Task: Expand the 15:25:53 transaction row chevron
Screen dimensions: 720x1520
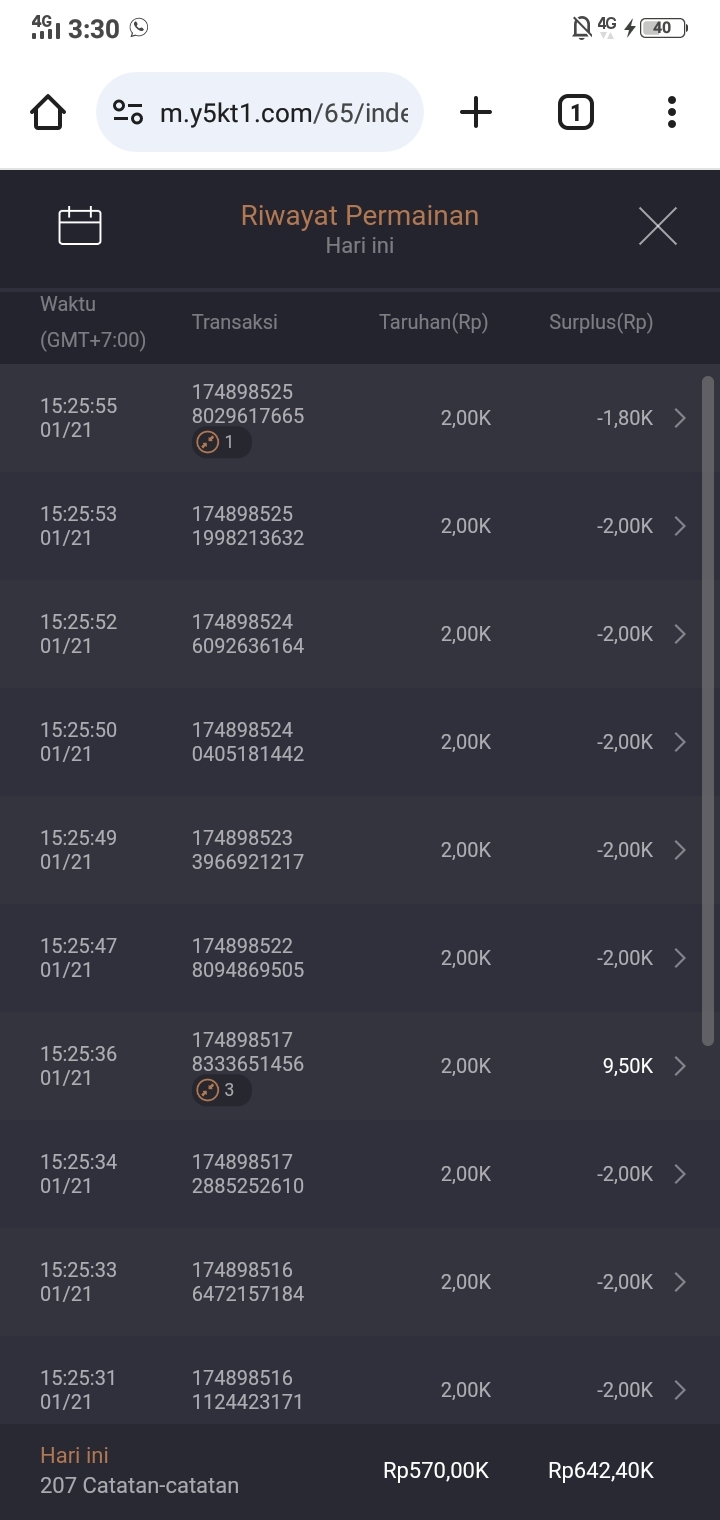Action: (680, 526)
